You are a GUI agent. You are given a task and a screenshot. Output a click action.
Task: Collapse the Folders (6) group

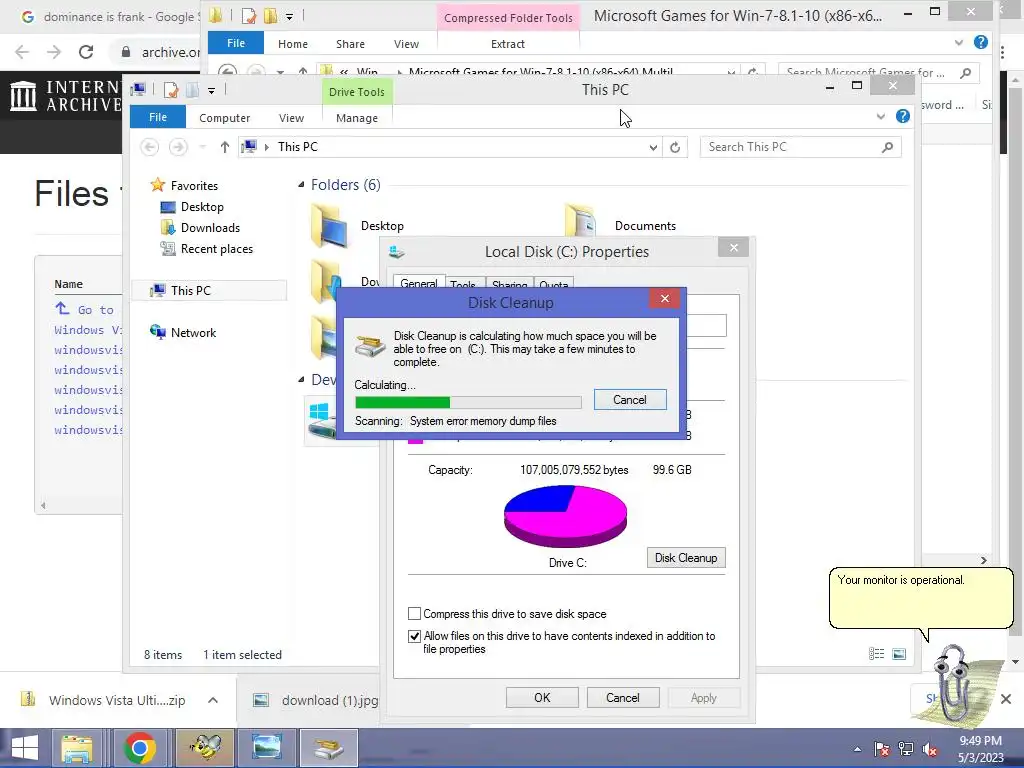[x=301, y=185]
